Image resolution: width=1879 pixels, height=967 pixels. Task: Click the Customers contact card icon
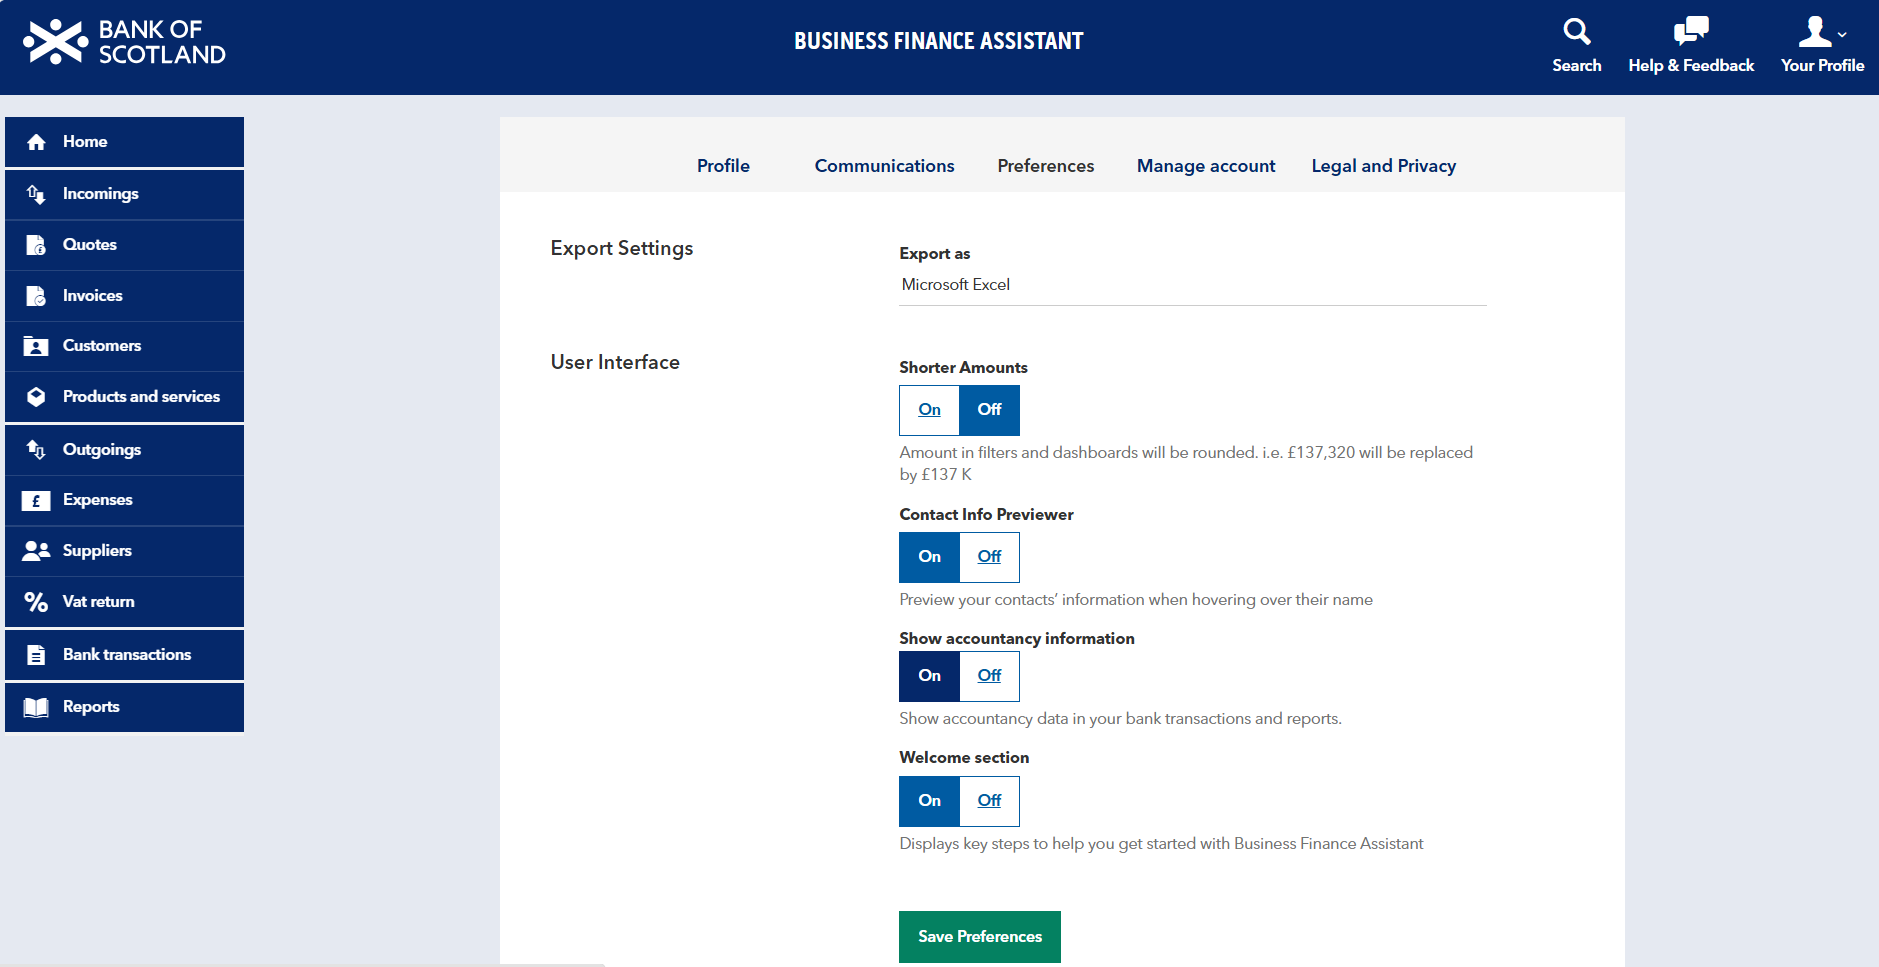36,346
